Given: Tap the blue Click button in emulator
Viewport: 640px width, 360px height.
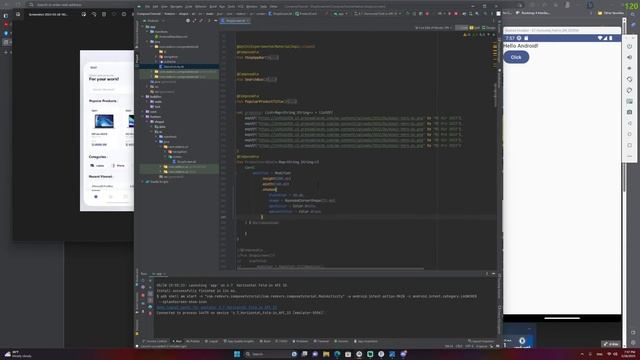Looking at the screenshot, I should [516, 57].
